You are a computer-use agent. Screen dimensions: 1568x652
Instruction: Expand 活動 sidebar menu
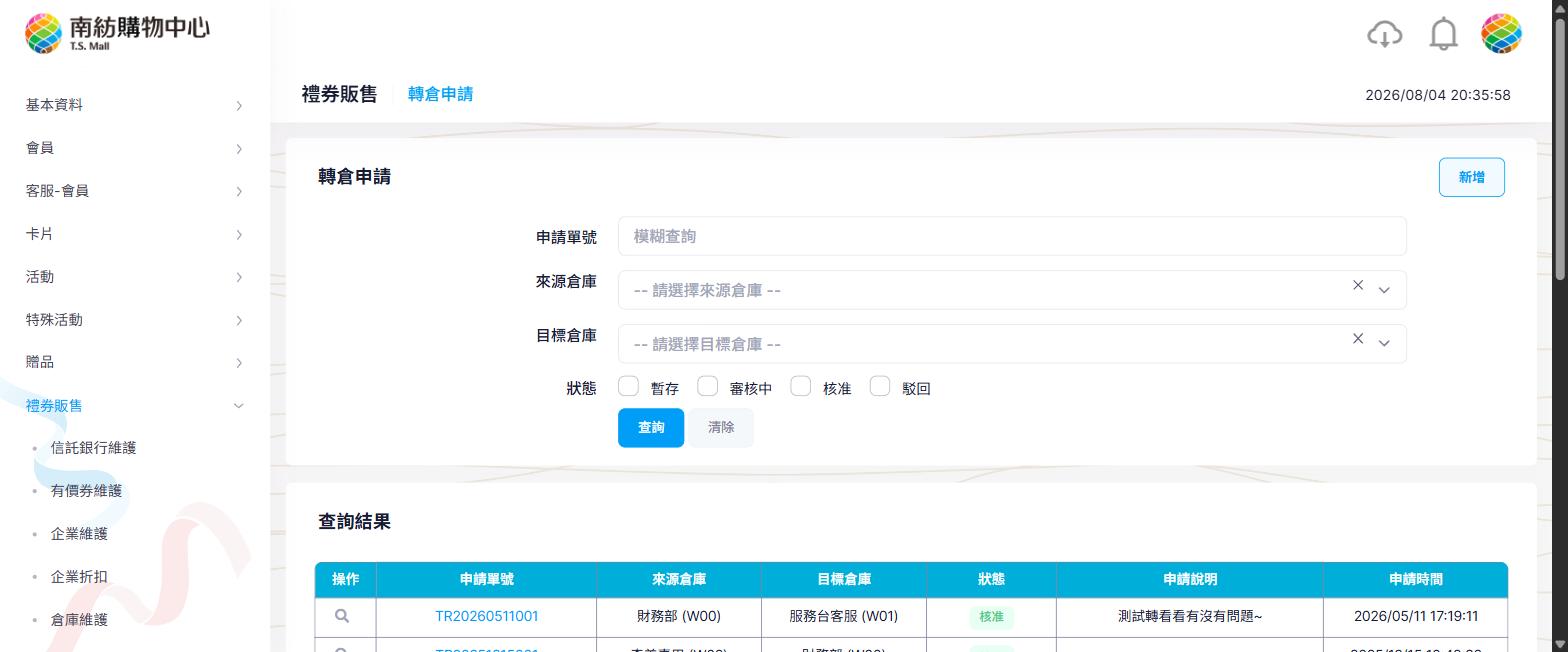click(x=135, y=277)
